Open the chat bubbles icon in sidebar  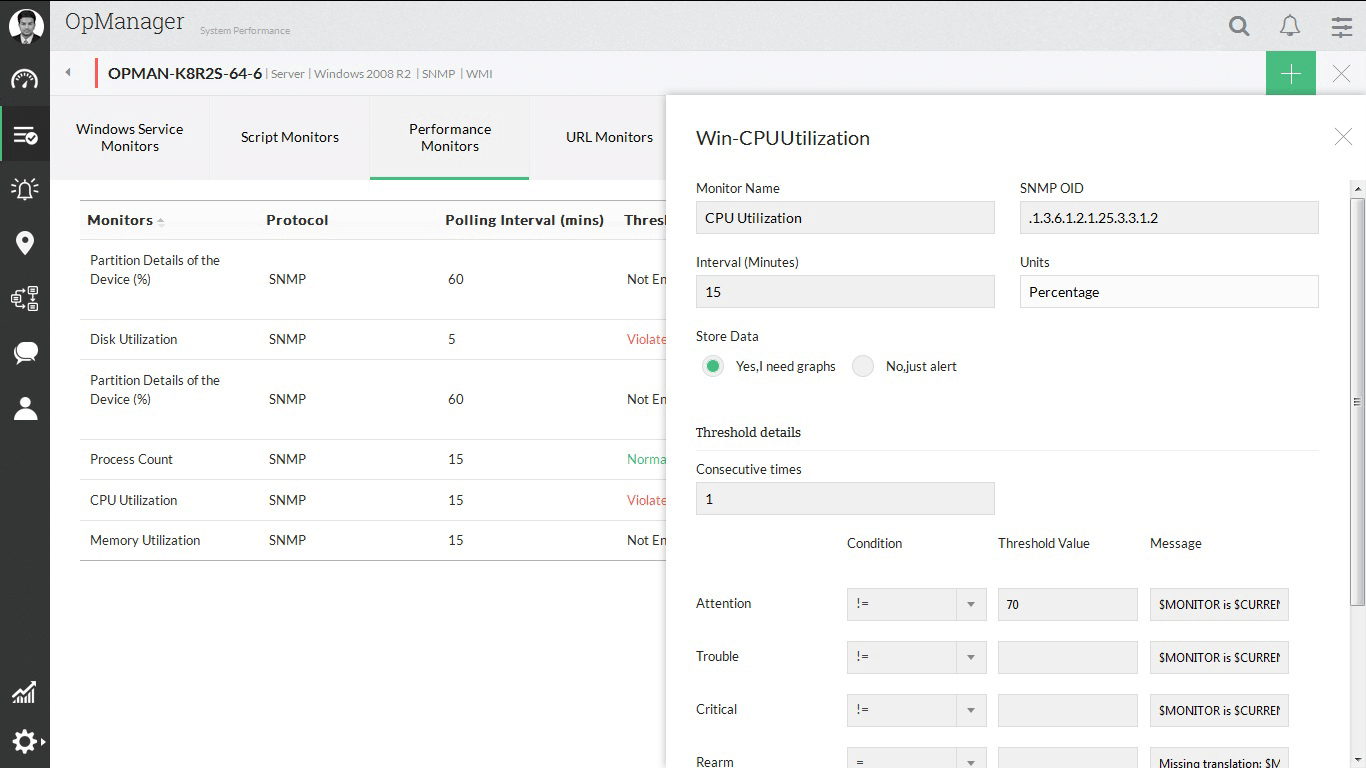click(x=25, y=353)
